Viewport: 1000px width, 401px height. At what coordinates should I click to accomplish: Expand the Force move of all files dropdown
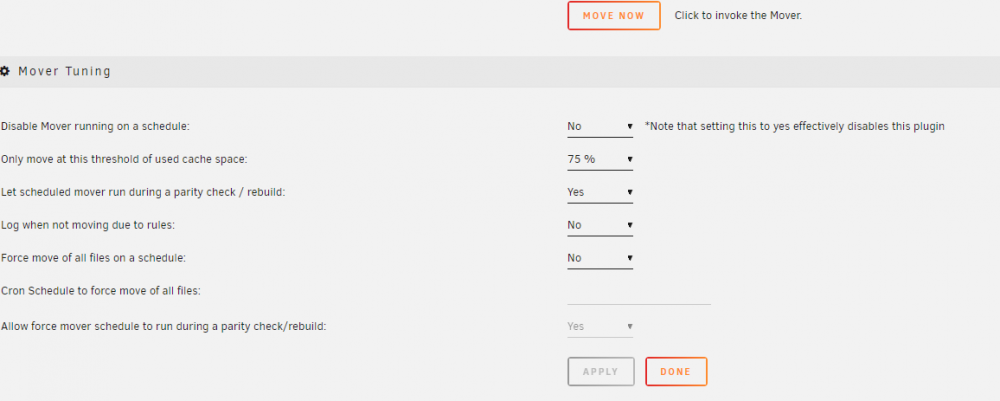[600, 258]
